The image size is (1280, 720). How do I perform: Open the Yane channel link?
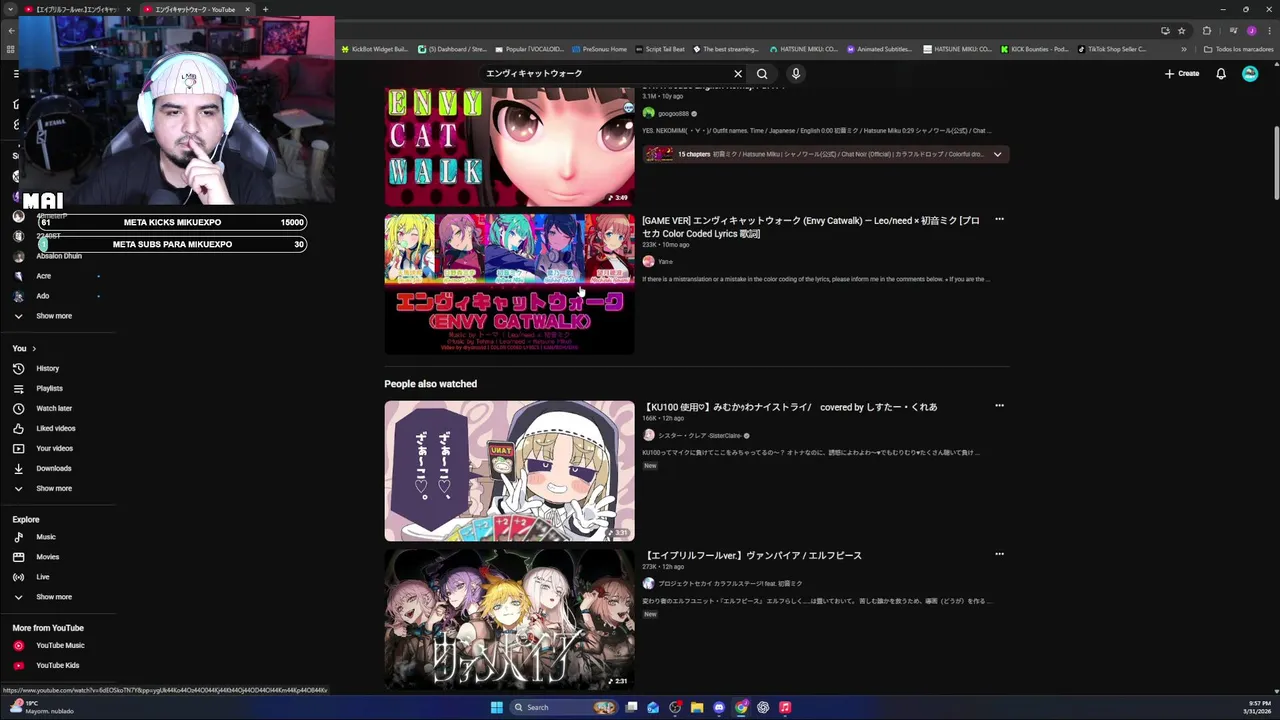click(666, 262)
